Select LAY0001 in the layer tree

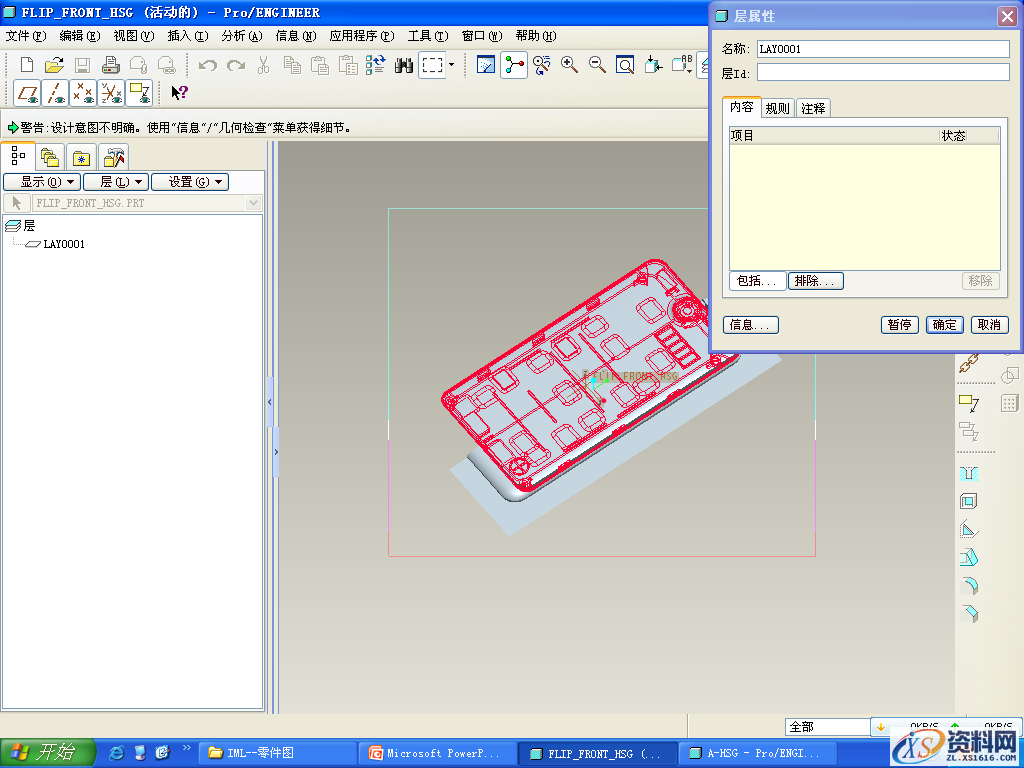[64, 244]
